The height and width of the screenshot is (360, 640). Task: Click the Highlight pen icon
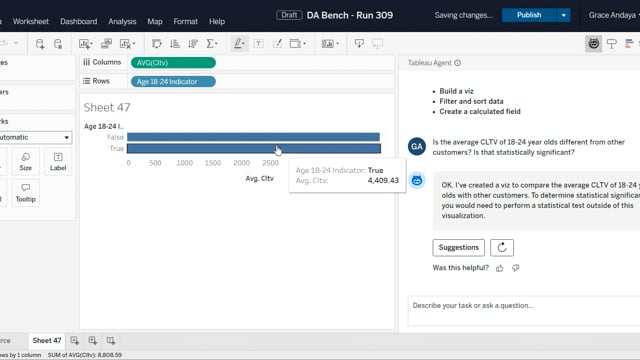coord(239,44)
